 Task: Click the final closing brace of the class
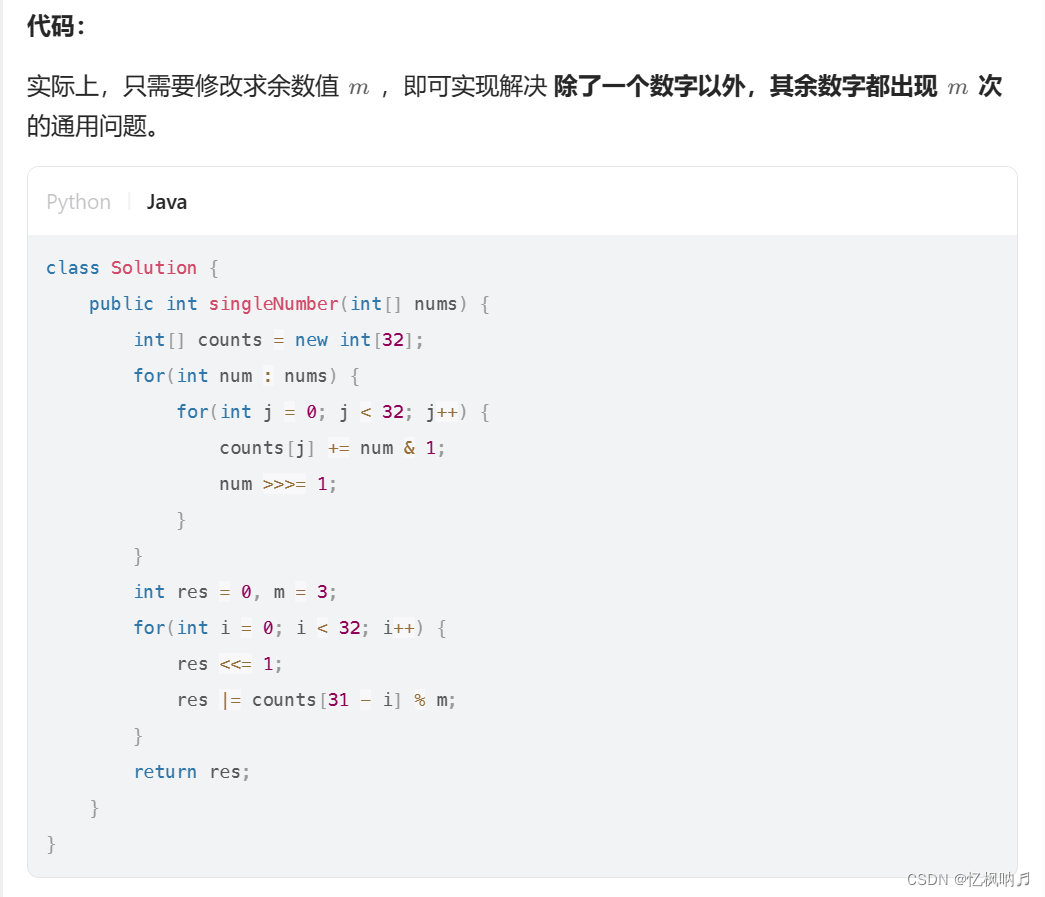49,843
